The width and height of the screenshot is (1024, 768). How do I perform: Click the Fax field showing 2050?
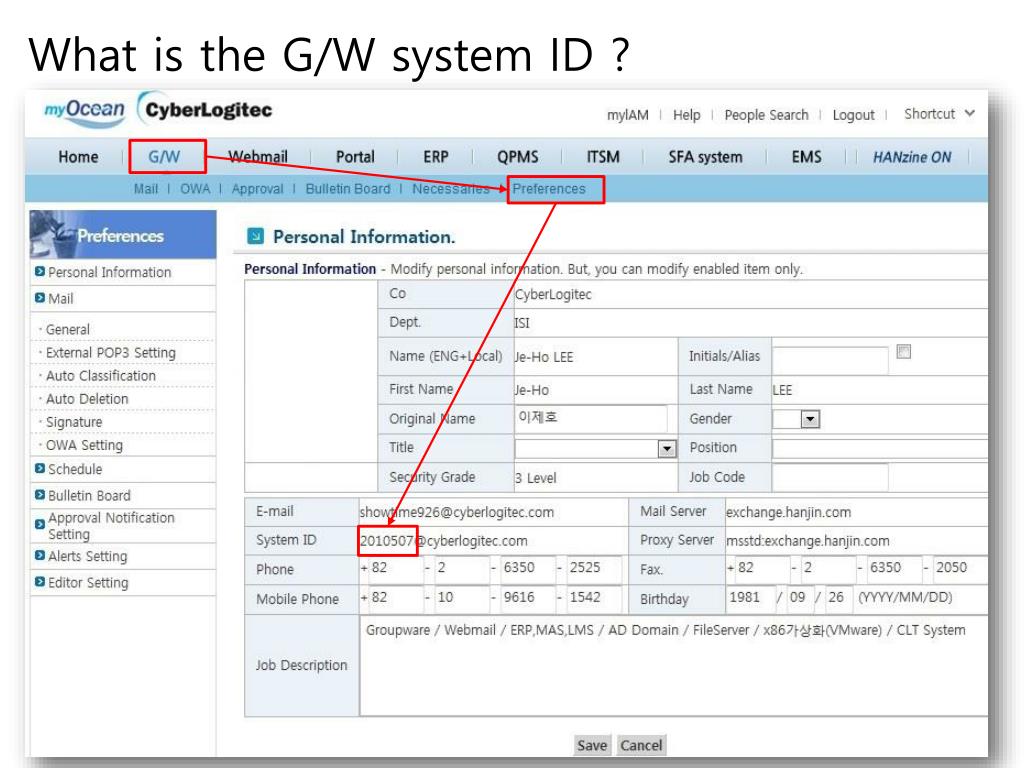coord(959,568)
